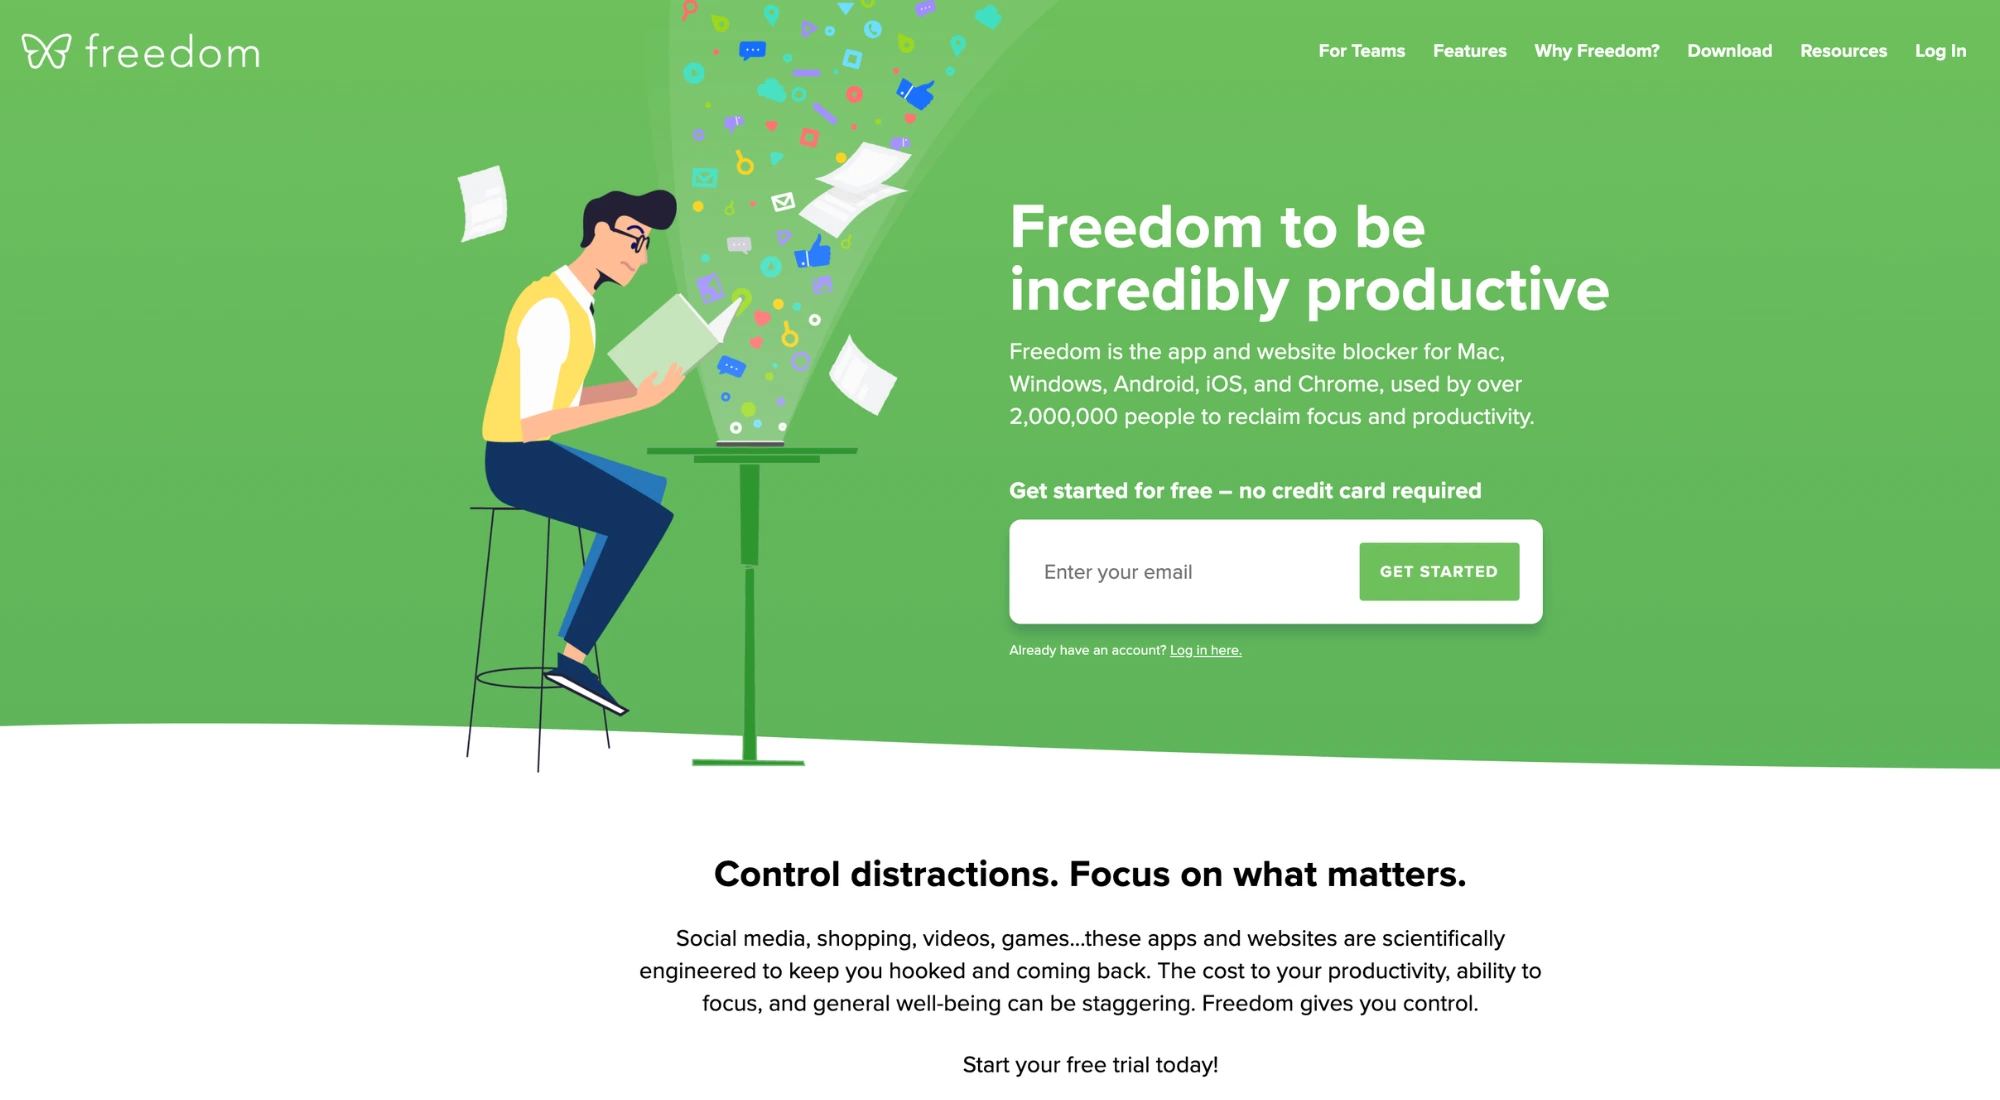Select the Why Freedom? tab
2000x1100 pixels.
click(1596, 50)
